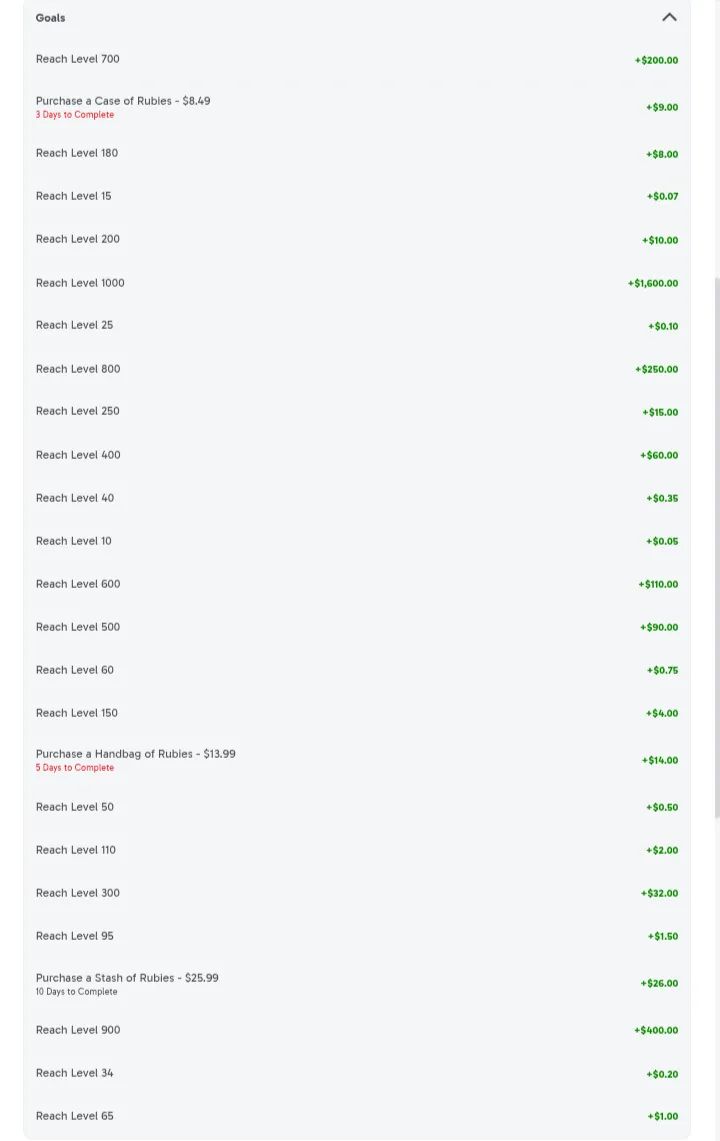Select the Reach Level 900 goal
This screenshot has height=1141, width=720.
coord(78,1030)
